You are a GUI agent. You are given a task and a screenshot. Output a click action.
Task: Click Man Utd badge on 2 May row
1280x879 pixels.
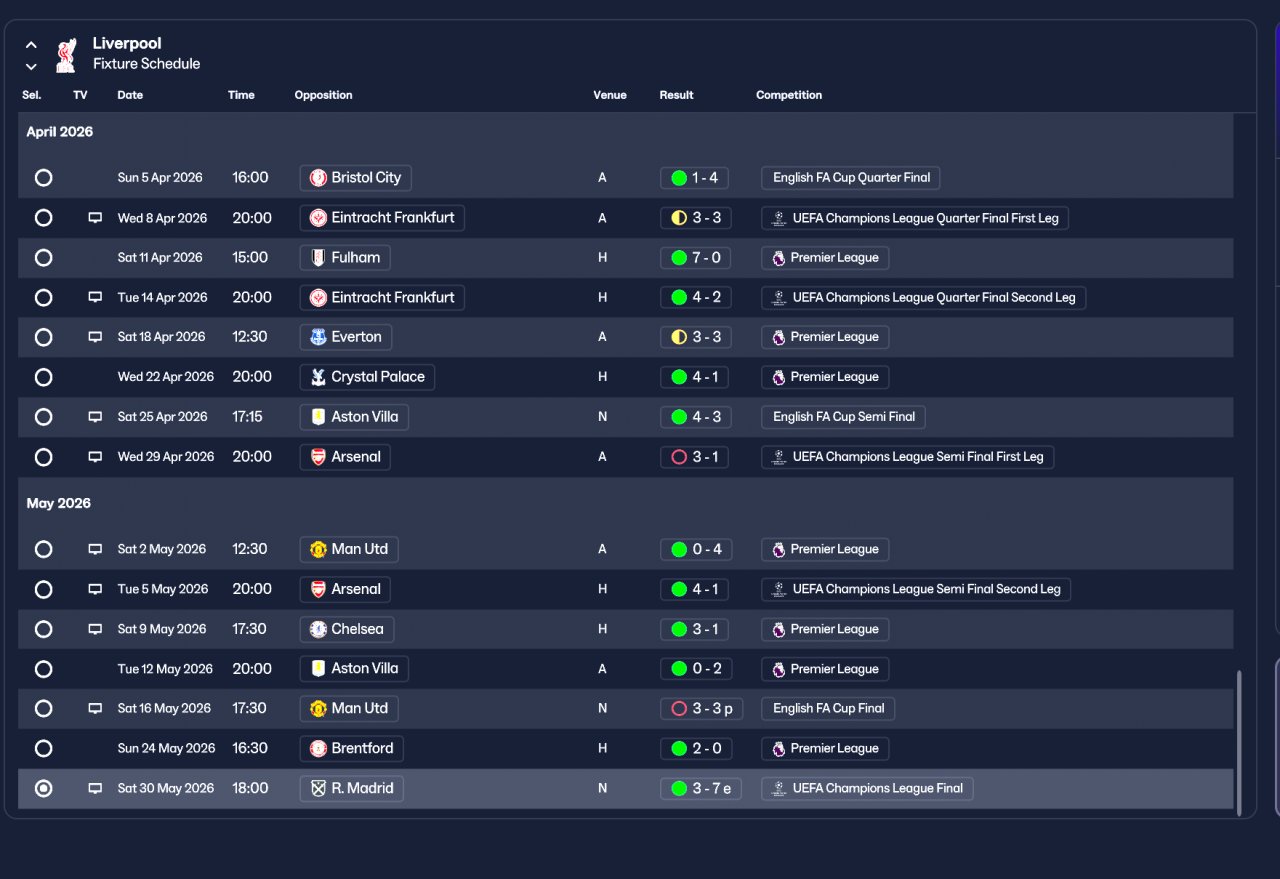point(318,549)
